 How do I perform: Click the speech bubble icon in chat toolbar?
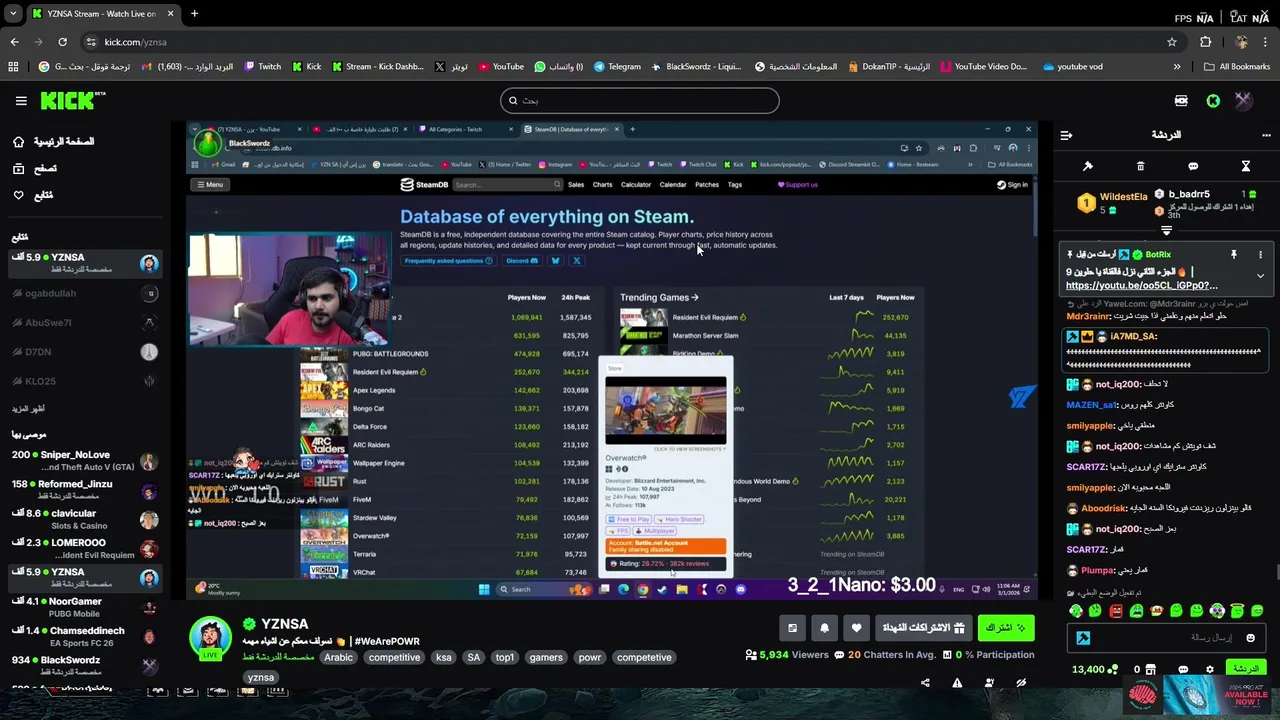(1193, 166)
